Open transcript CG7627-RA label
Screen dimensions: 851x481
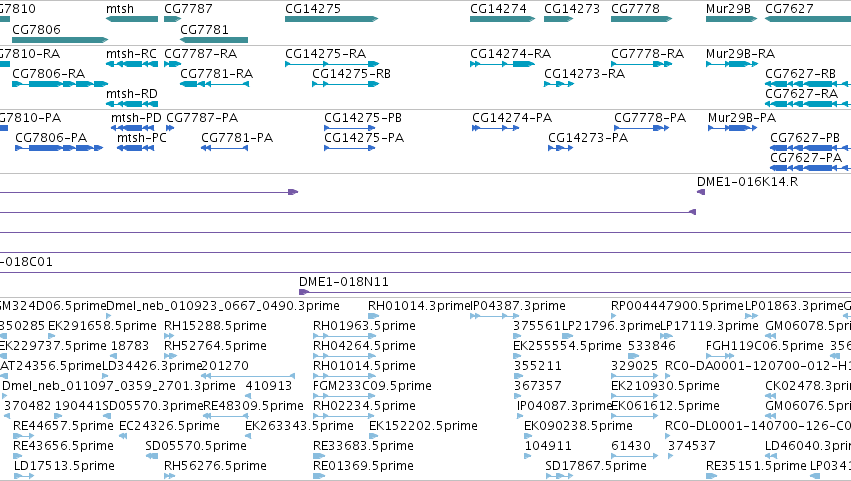[x=802, y=93]
